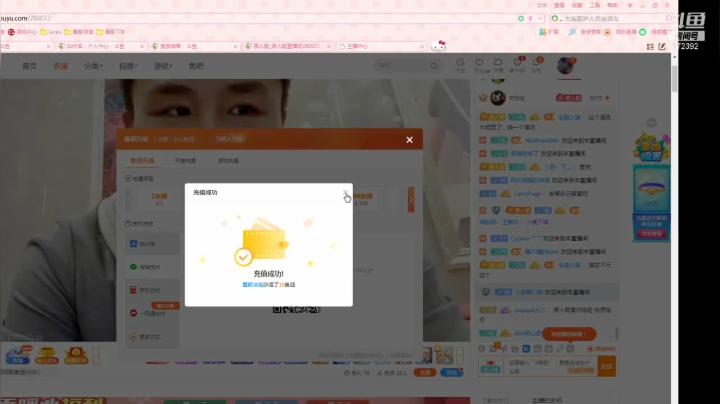The height and width of the screenshot is (404, 720).
Task: Click the site search input field
Action: pyautogui.click(x=402, y=66)
